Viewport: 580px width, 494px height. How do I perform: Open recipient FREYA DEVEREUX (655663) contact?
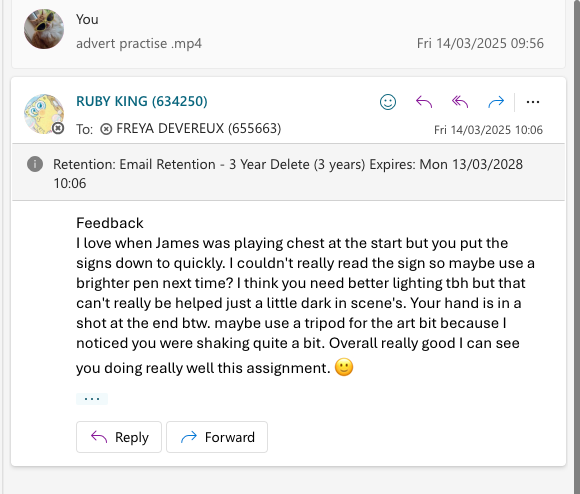tap(199, 129)
